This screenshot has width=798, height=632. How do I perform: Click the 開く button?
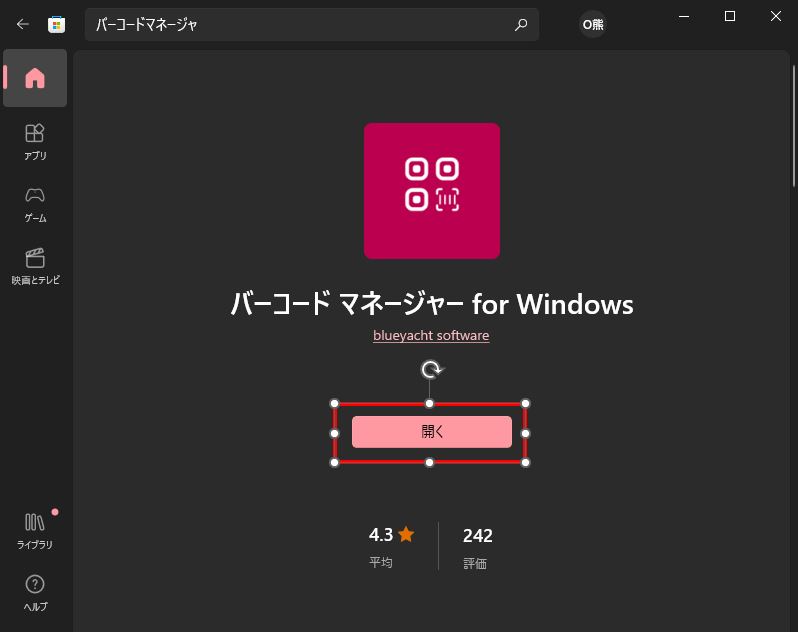click(432, 432)
